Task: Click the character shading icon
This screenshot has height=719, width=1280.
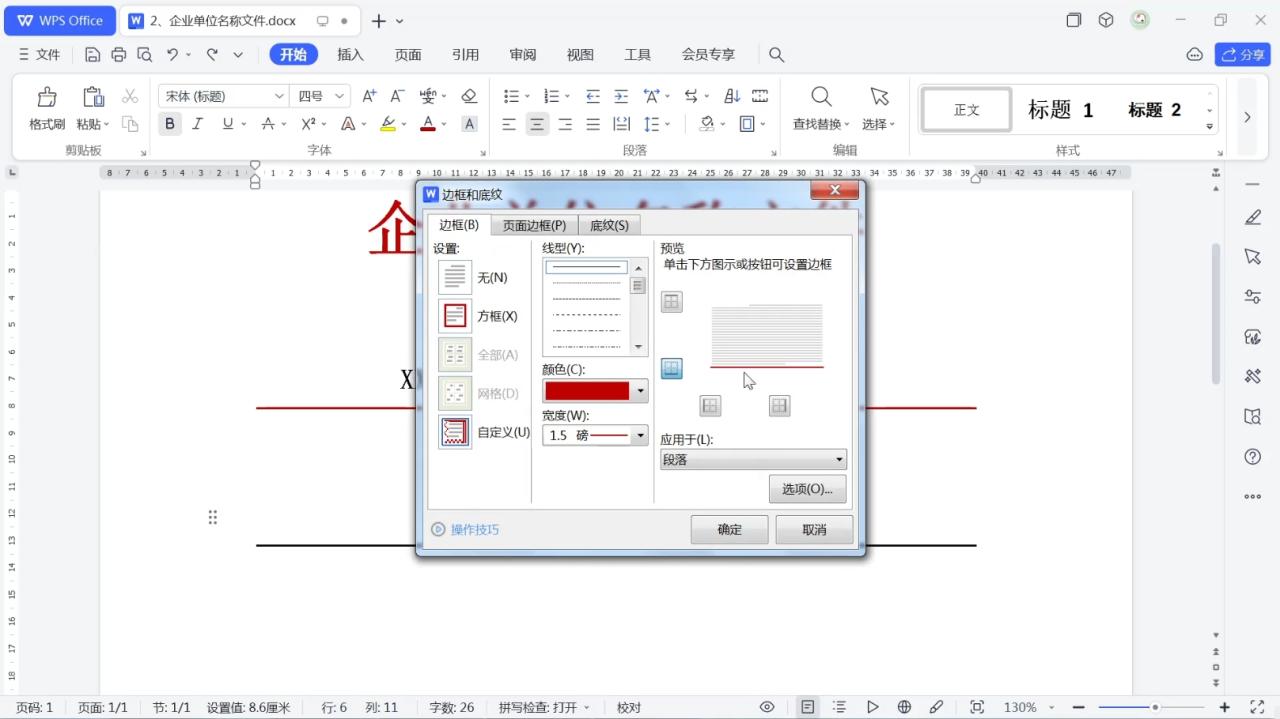Action: [469, 124]
